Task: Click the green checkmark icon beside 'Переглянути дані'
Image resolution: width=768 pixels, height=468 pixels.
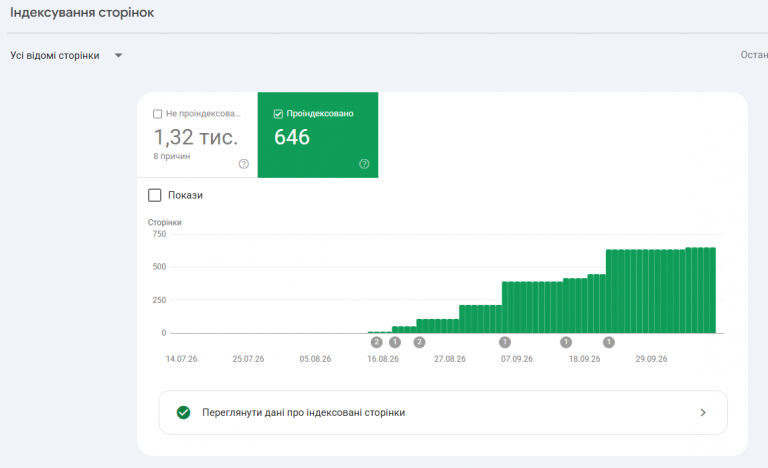Action: coord(184,413)
